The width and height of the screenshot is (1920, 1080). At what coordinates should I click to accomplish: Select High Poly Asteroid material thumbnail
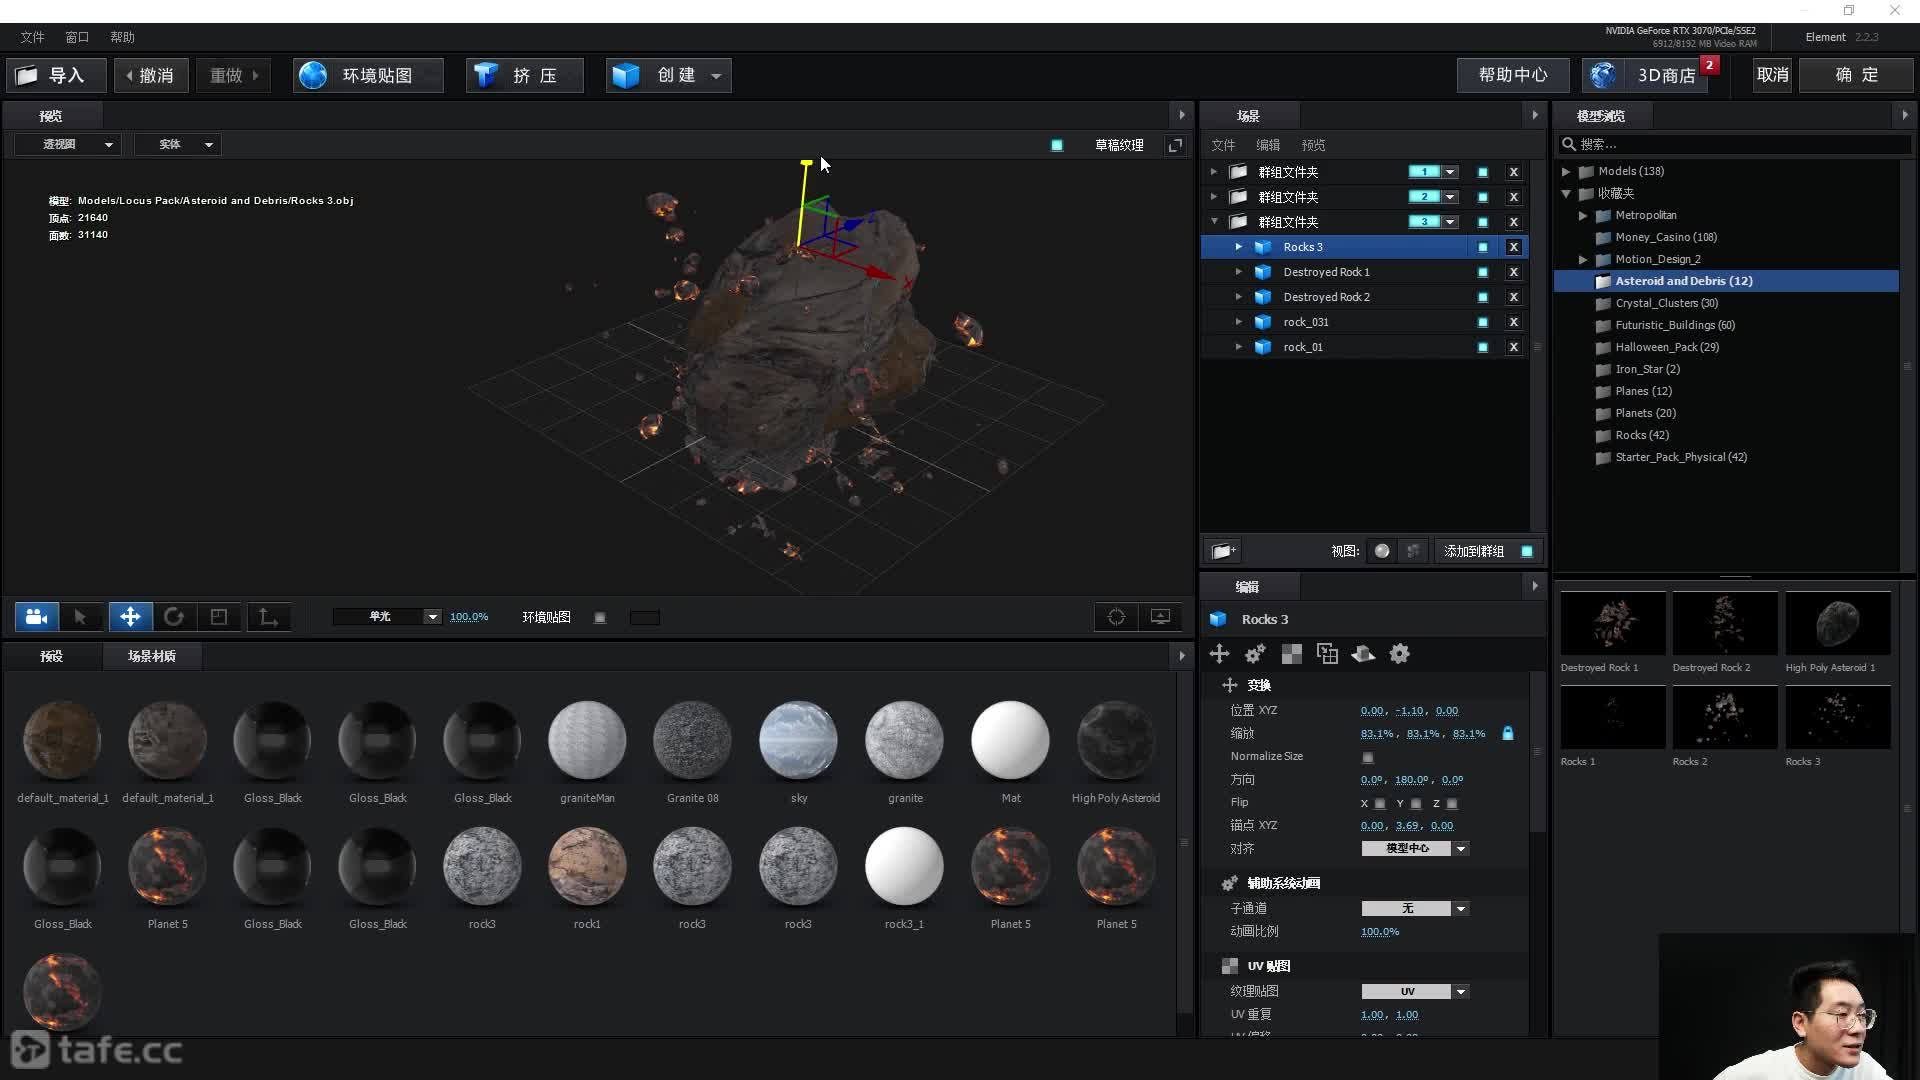(1116, 738)
